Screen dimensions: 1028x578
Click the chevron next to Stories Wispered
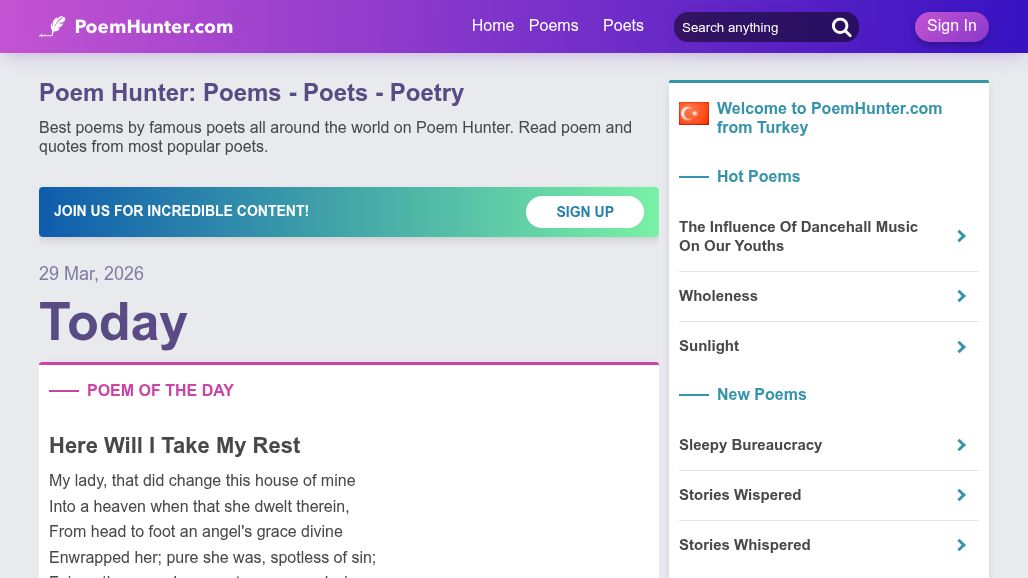tap(961, 496)
